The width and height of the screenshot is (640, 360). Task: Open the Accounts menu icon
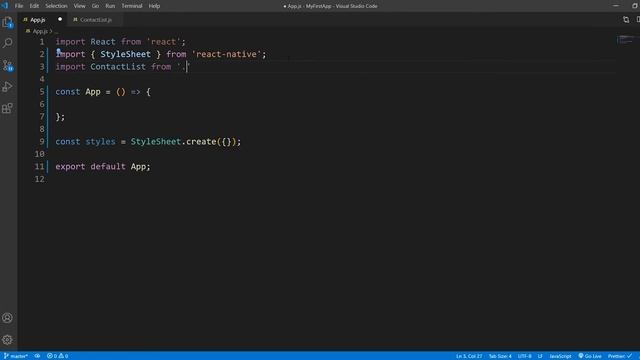click(7, 318)
